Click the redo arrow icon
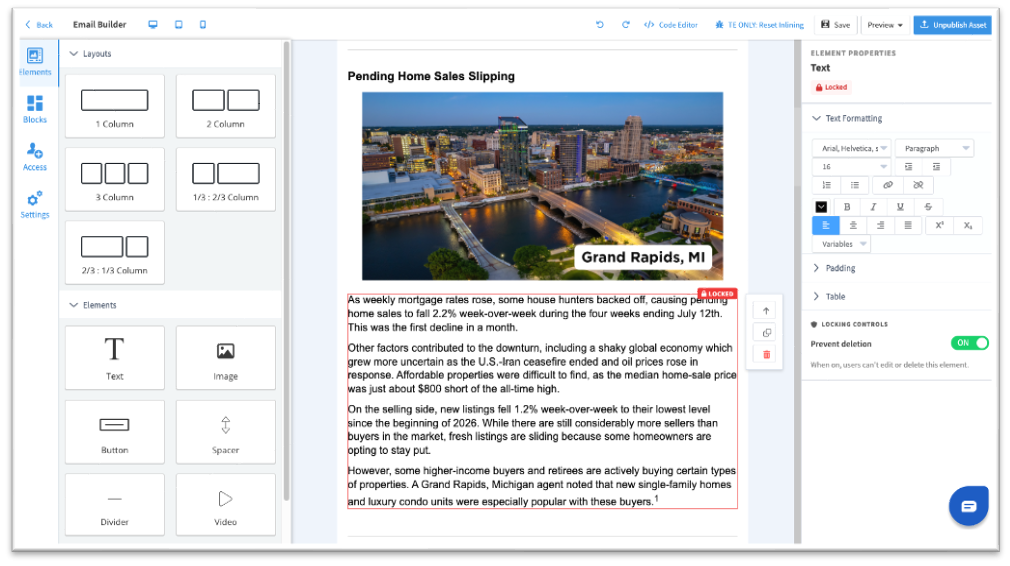 (625, 24)
